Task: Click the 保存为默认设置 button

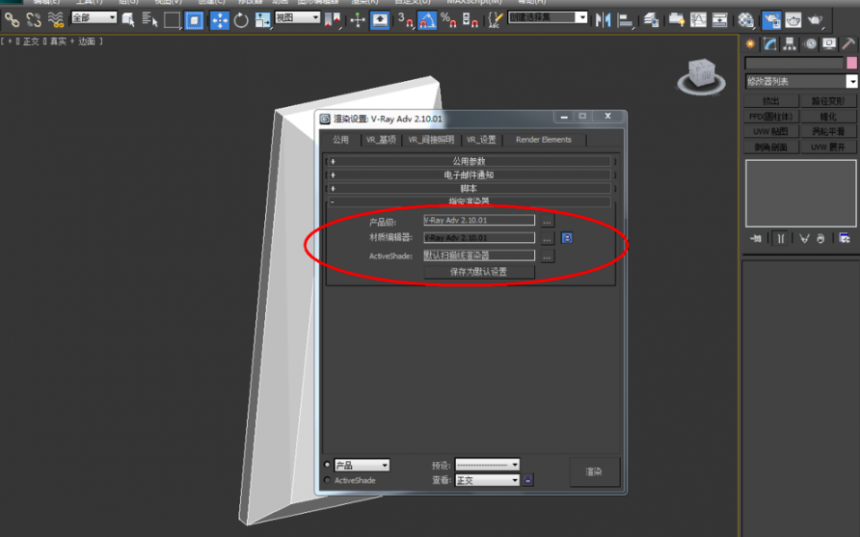Action: 479,272
